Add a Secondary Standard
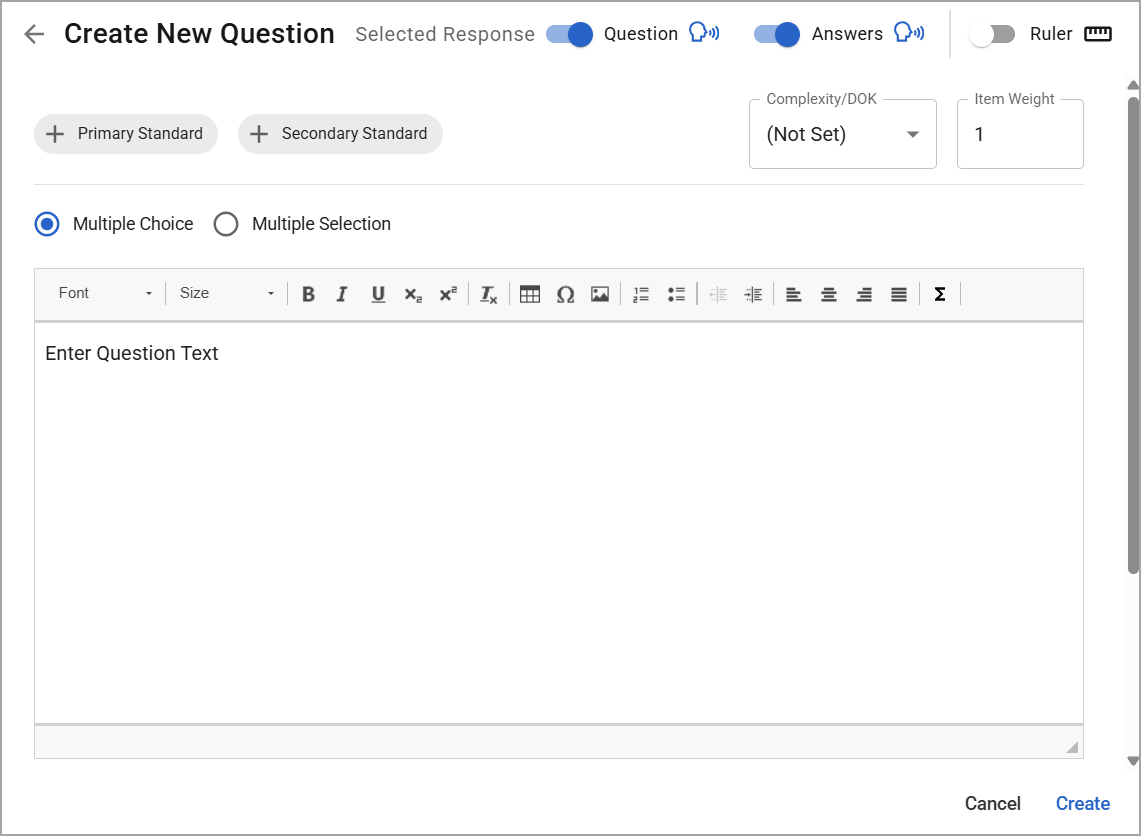 (x=340, y=134)
